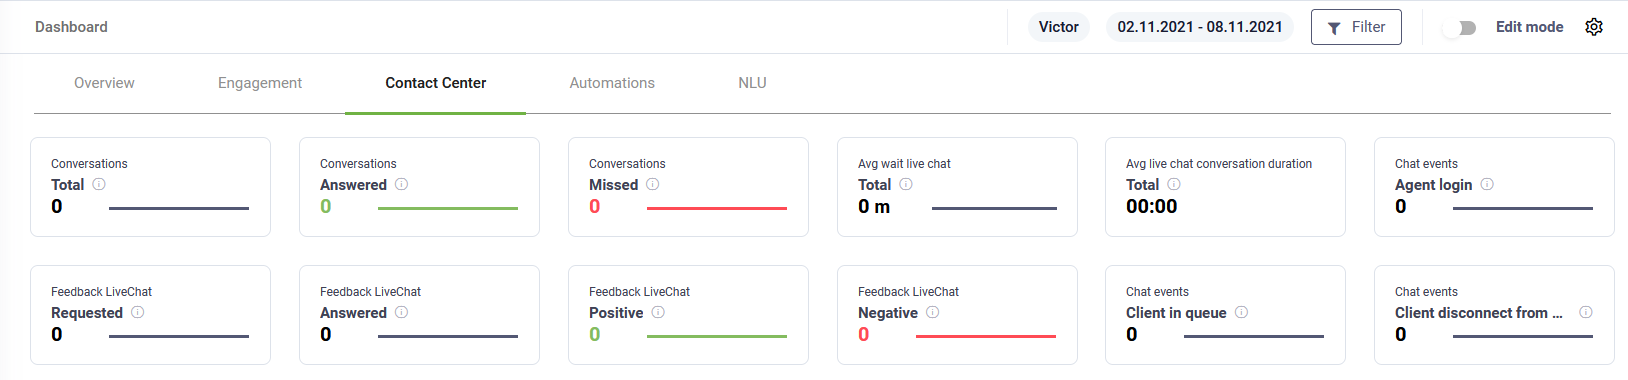Show info for Agent login
1628x380 pixels.
click(x=1487, y=184)
